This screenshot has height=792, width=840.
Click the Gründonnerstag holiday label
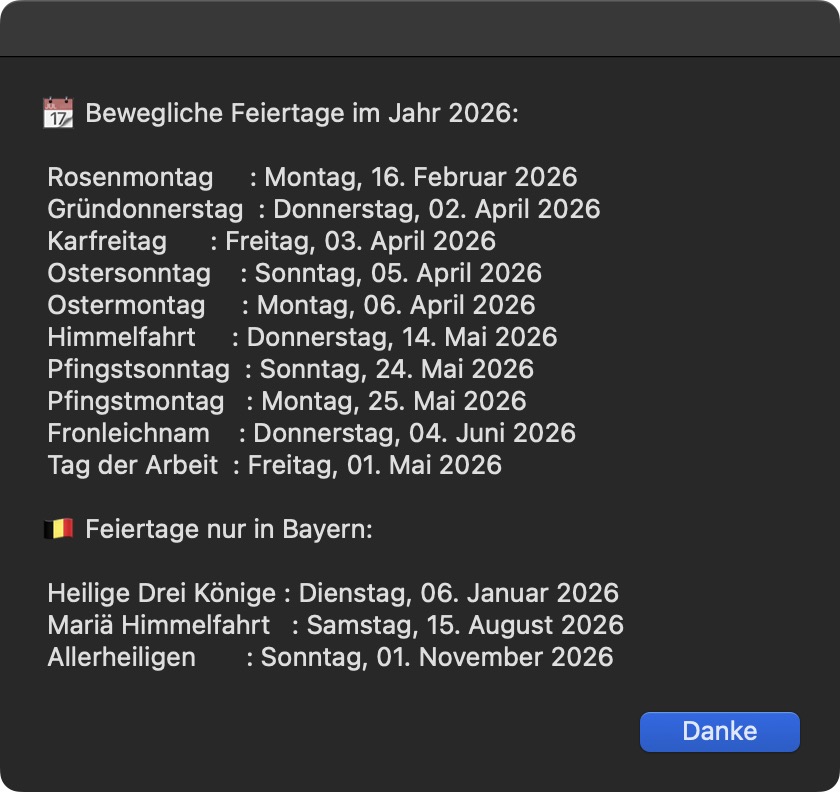(145, 209)
